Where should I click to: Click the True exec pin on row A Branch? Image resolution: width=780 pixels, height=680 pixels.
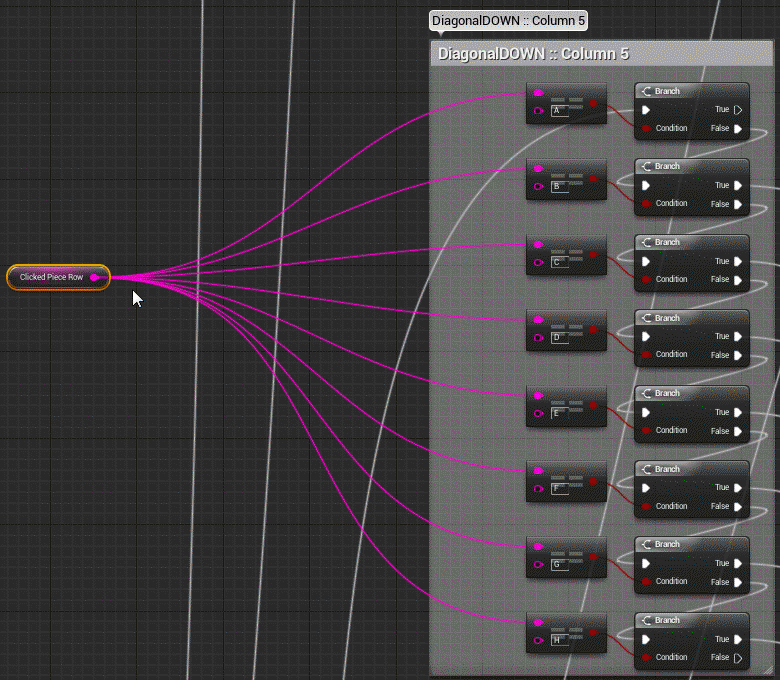pyautogui.click(x=738, y=110)
